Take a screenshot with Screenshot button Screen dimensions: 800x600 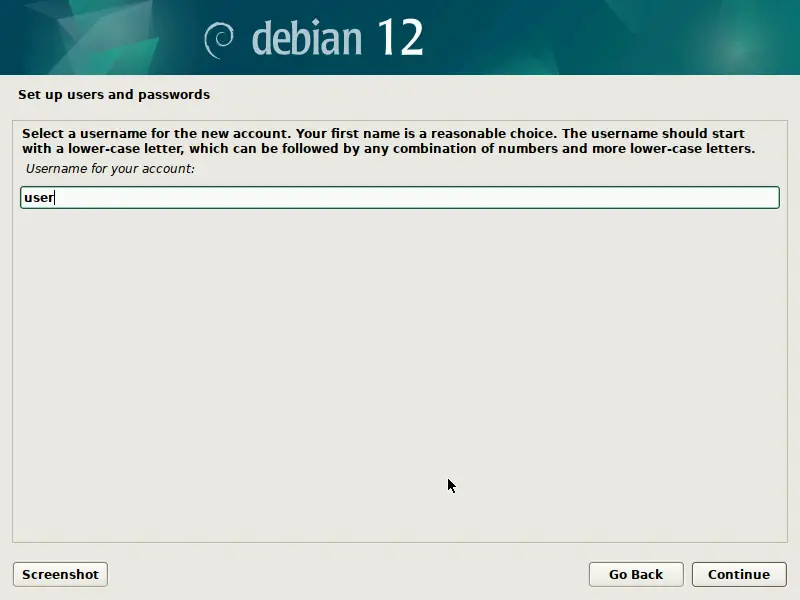pyautogui.click(x=60, y=574)
